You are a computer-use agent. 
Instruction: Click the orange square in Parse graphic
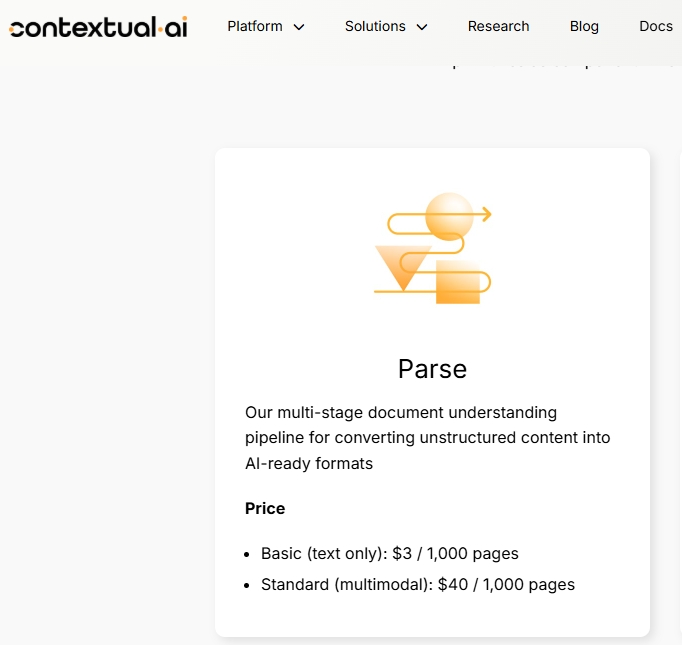click(x=458, y=282)
